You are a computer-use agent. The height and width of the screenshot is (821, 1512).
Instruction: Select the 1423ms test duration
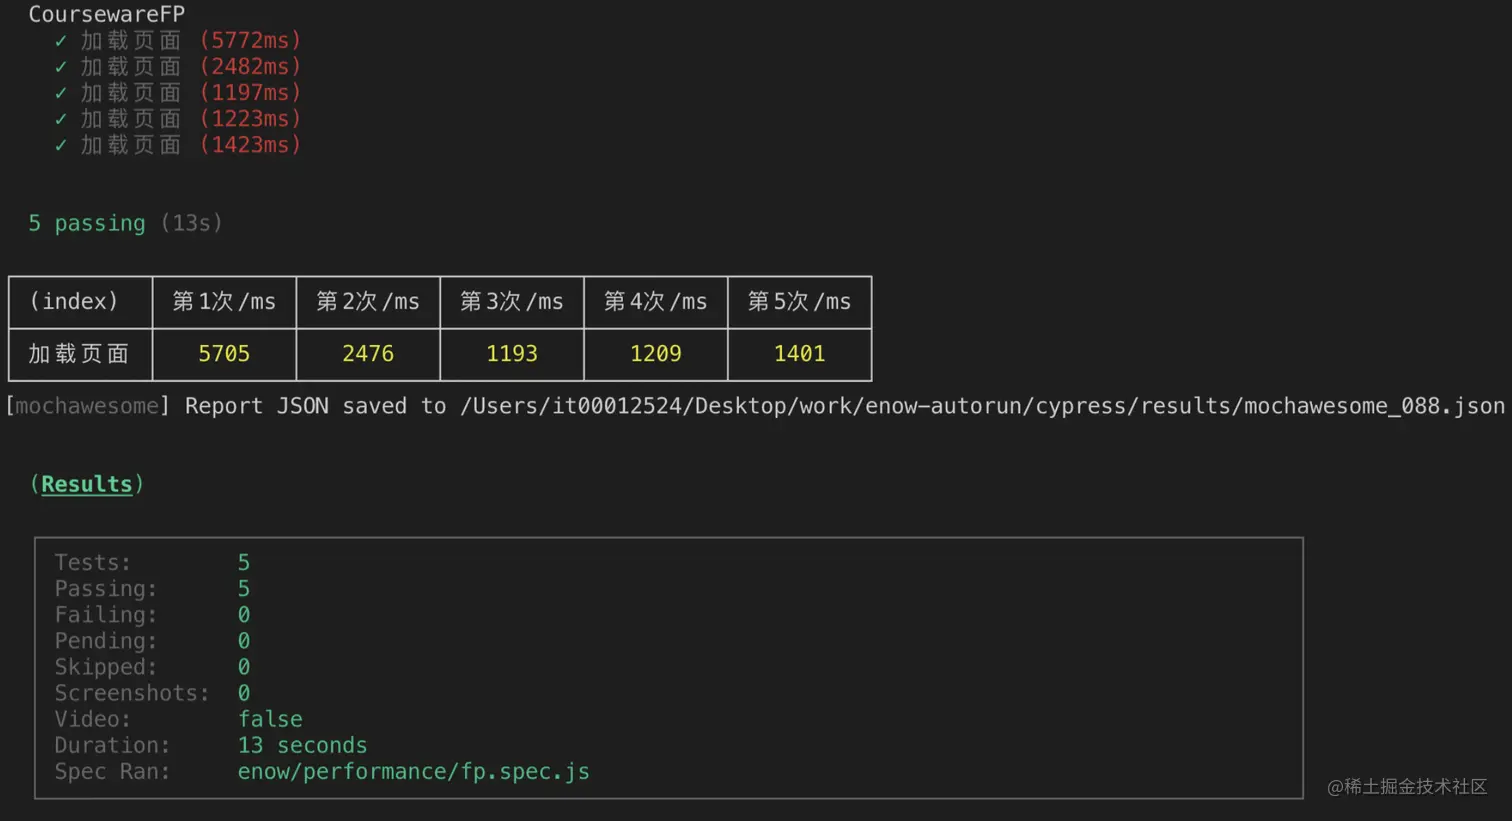tap(250, 144)
